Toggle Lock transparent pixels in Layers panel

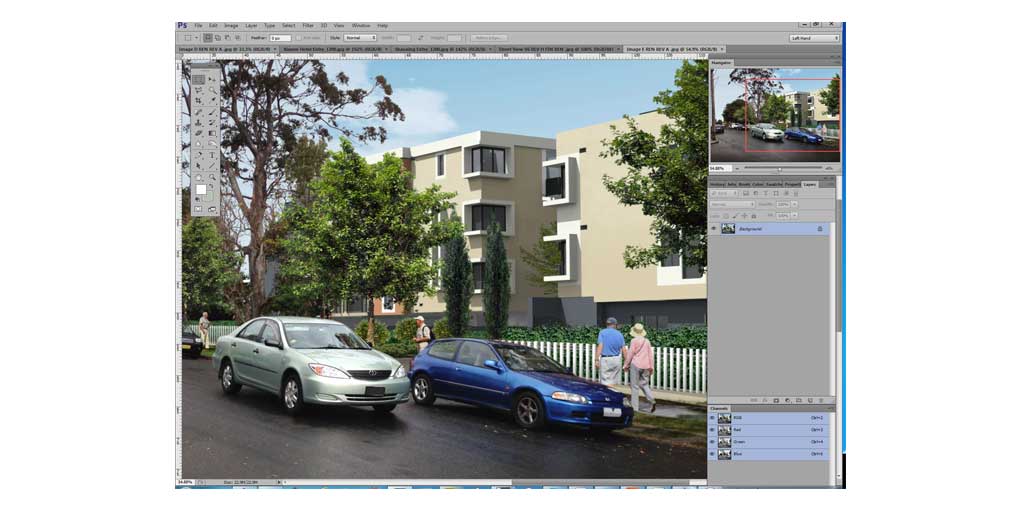click(725, 216)
